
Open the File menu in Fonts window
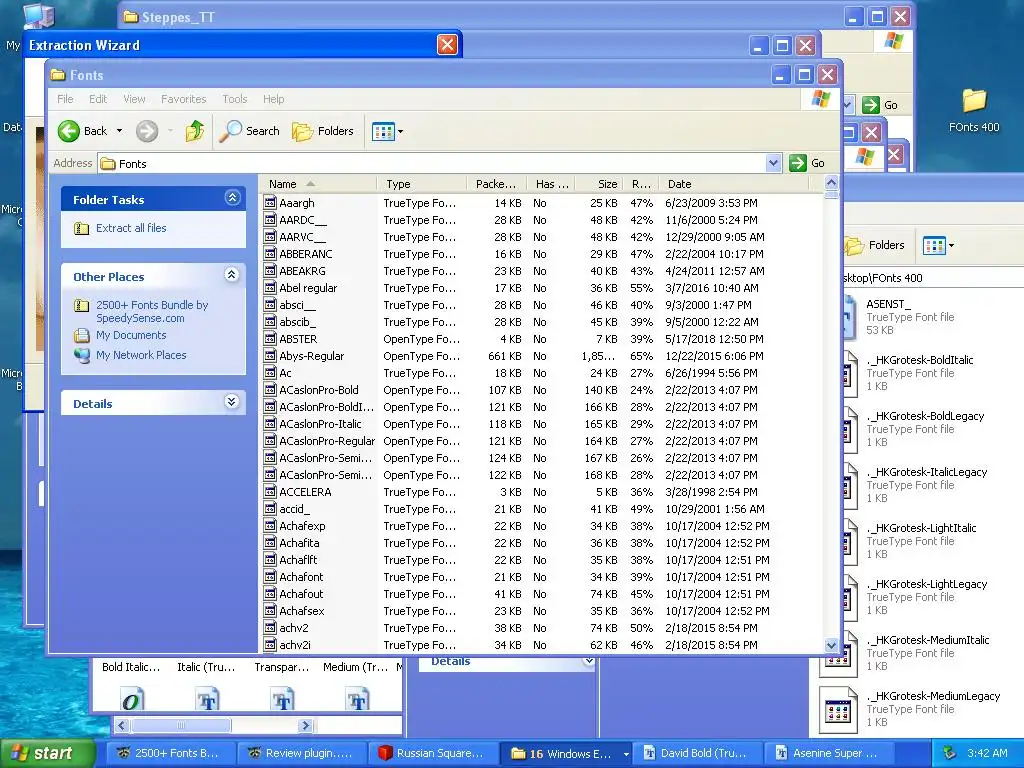pos(65,99)
